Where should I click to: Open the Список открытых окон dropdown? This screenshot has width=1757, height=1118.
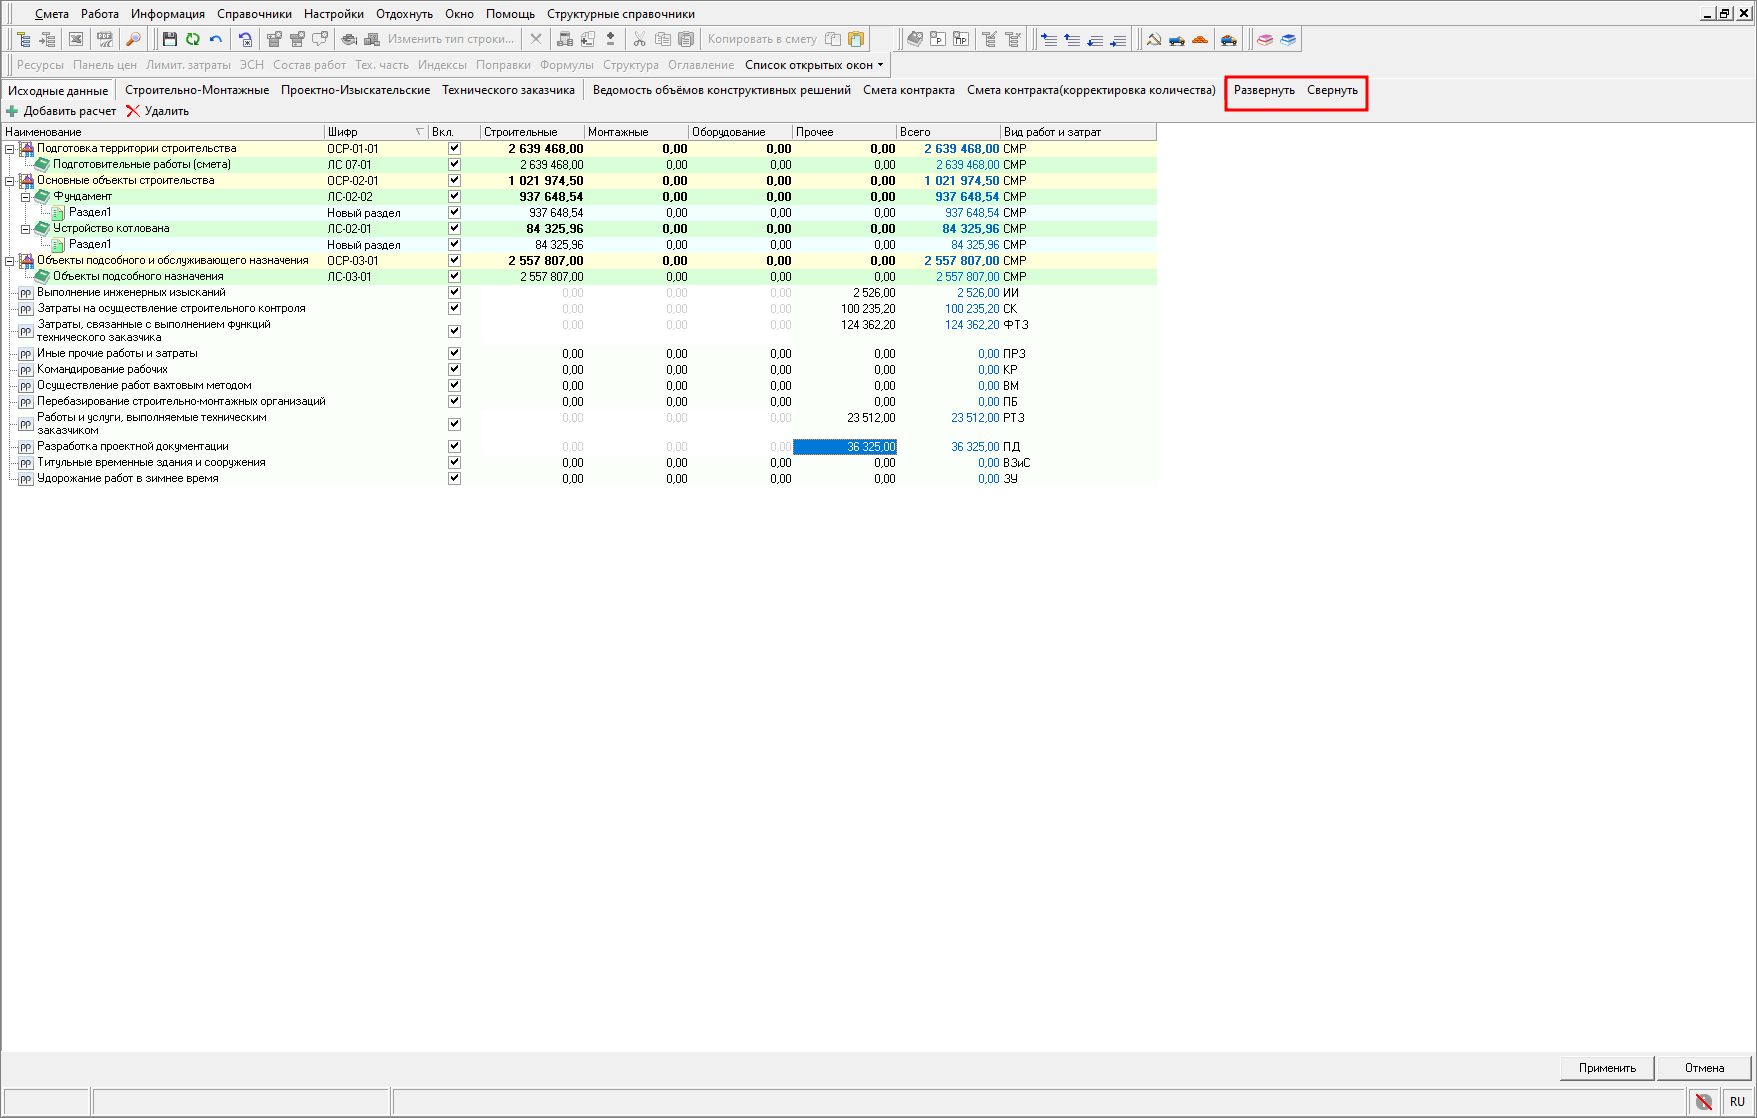pyautogui.click(x=814, y=65)
